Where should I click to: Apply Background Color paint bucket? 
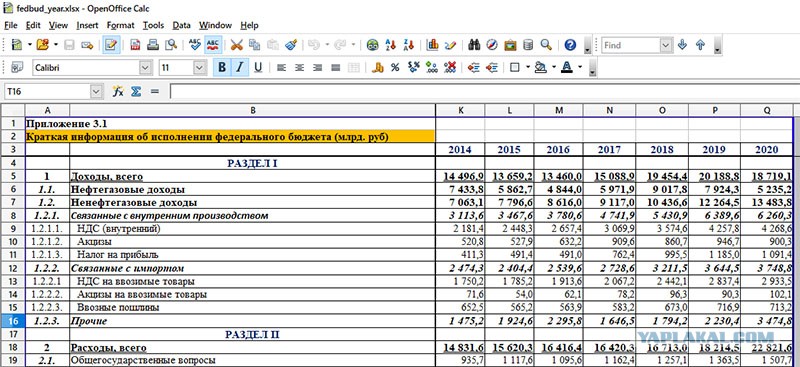pos(541,67)
